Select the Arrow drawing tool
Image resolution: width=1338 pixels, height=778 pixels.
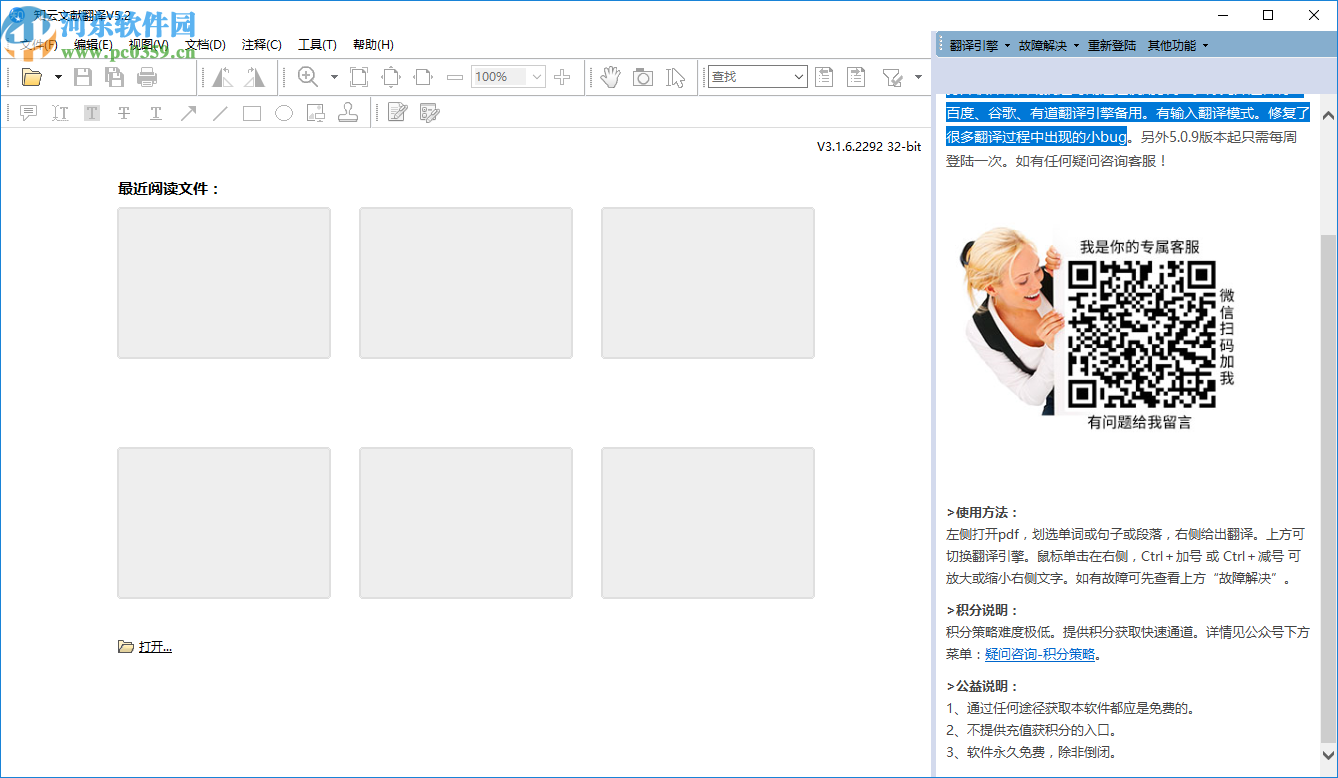[x=188, y=113]
